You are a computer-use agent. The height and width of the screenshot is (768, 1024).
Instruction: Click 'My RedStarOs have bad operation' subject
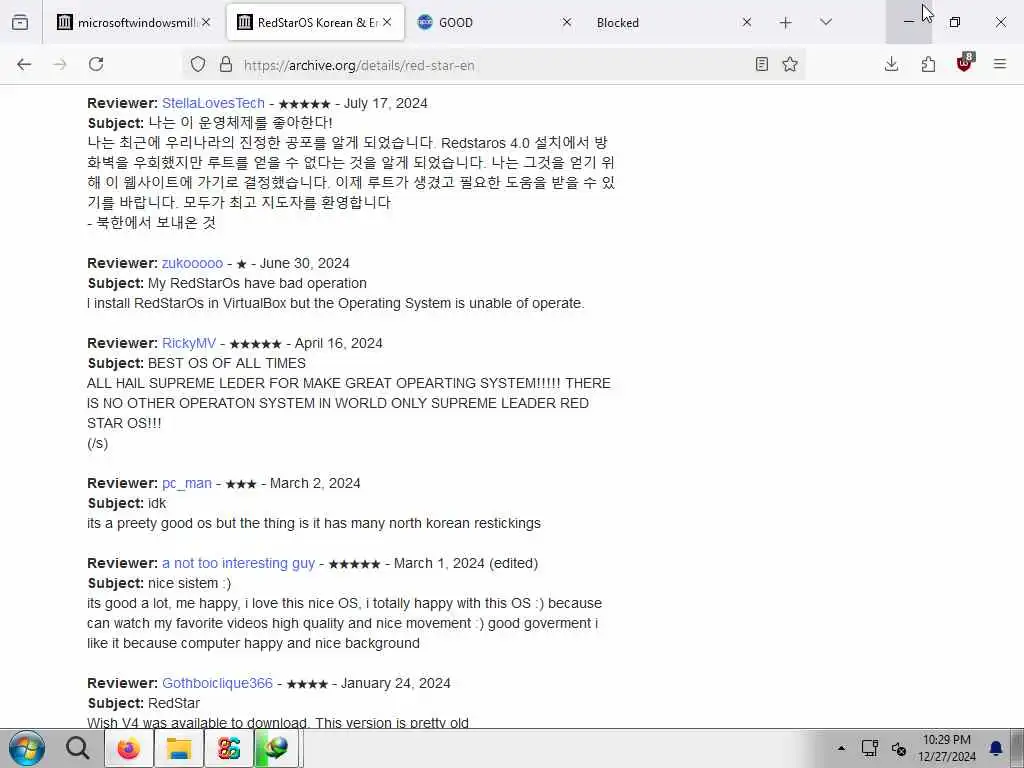point(257,283)
